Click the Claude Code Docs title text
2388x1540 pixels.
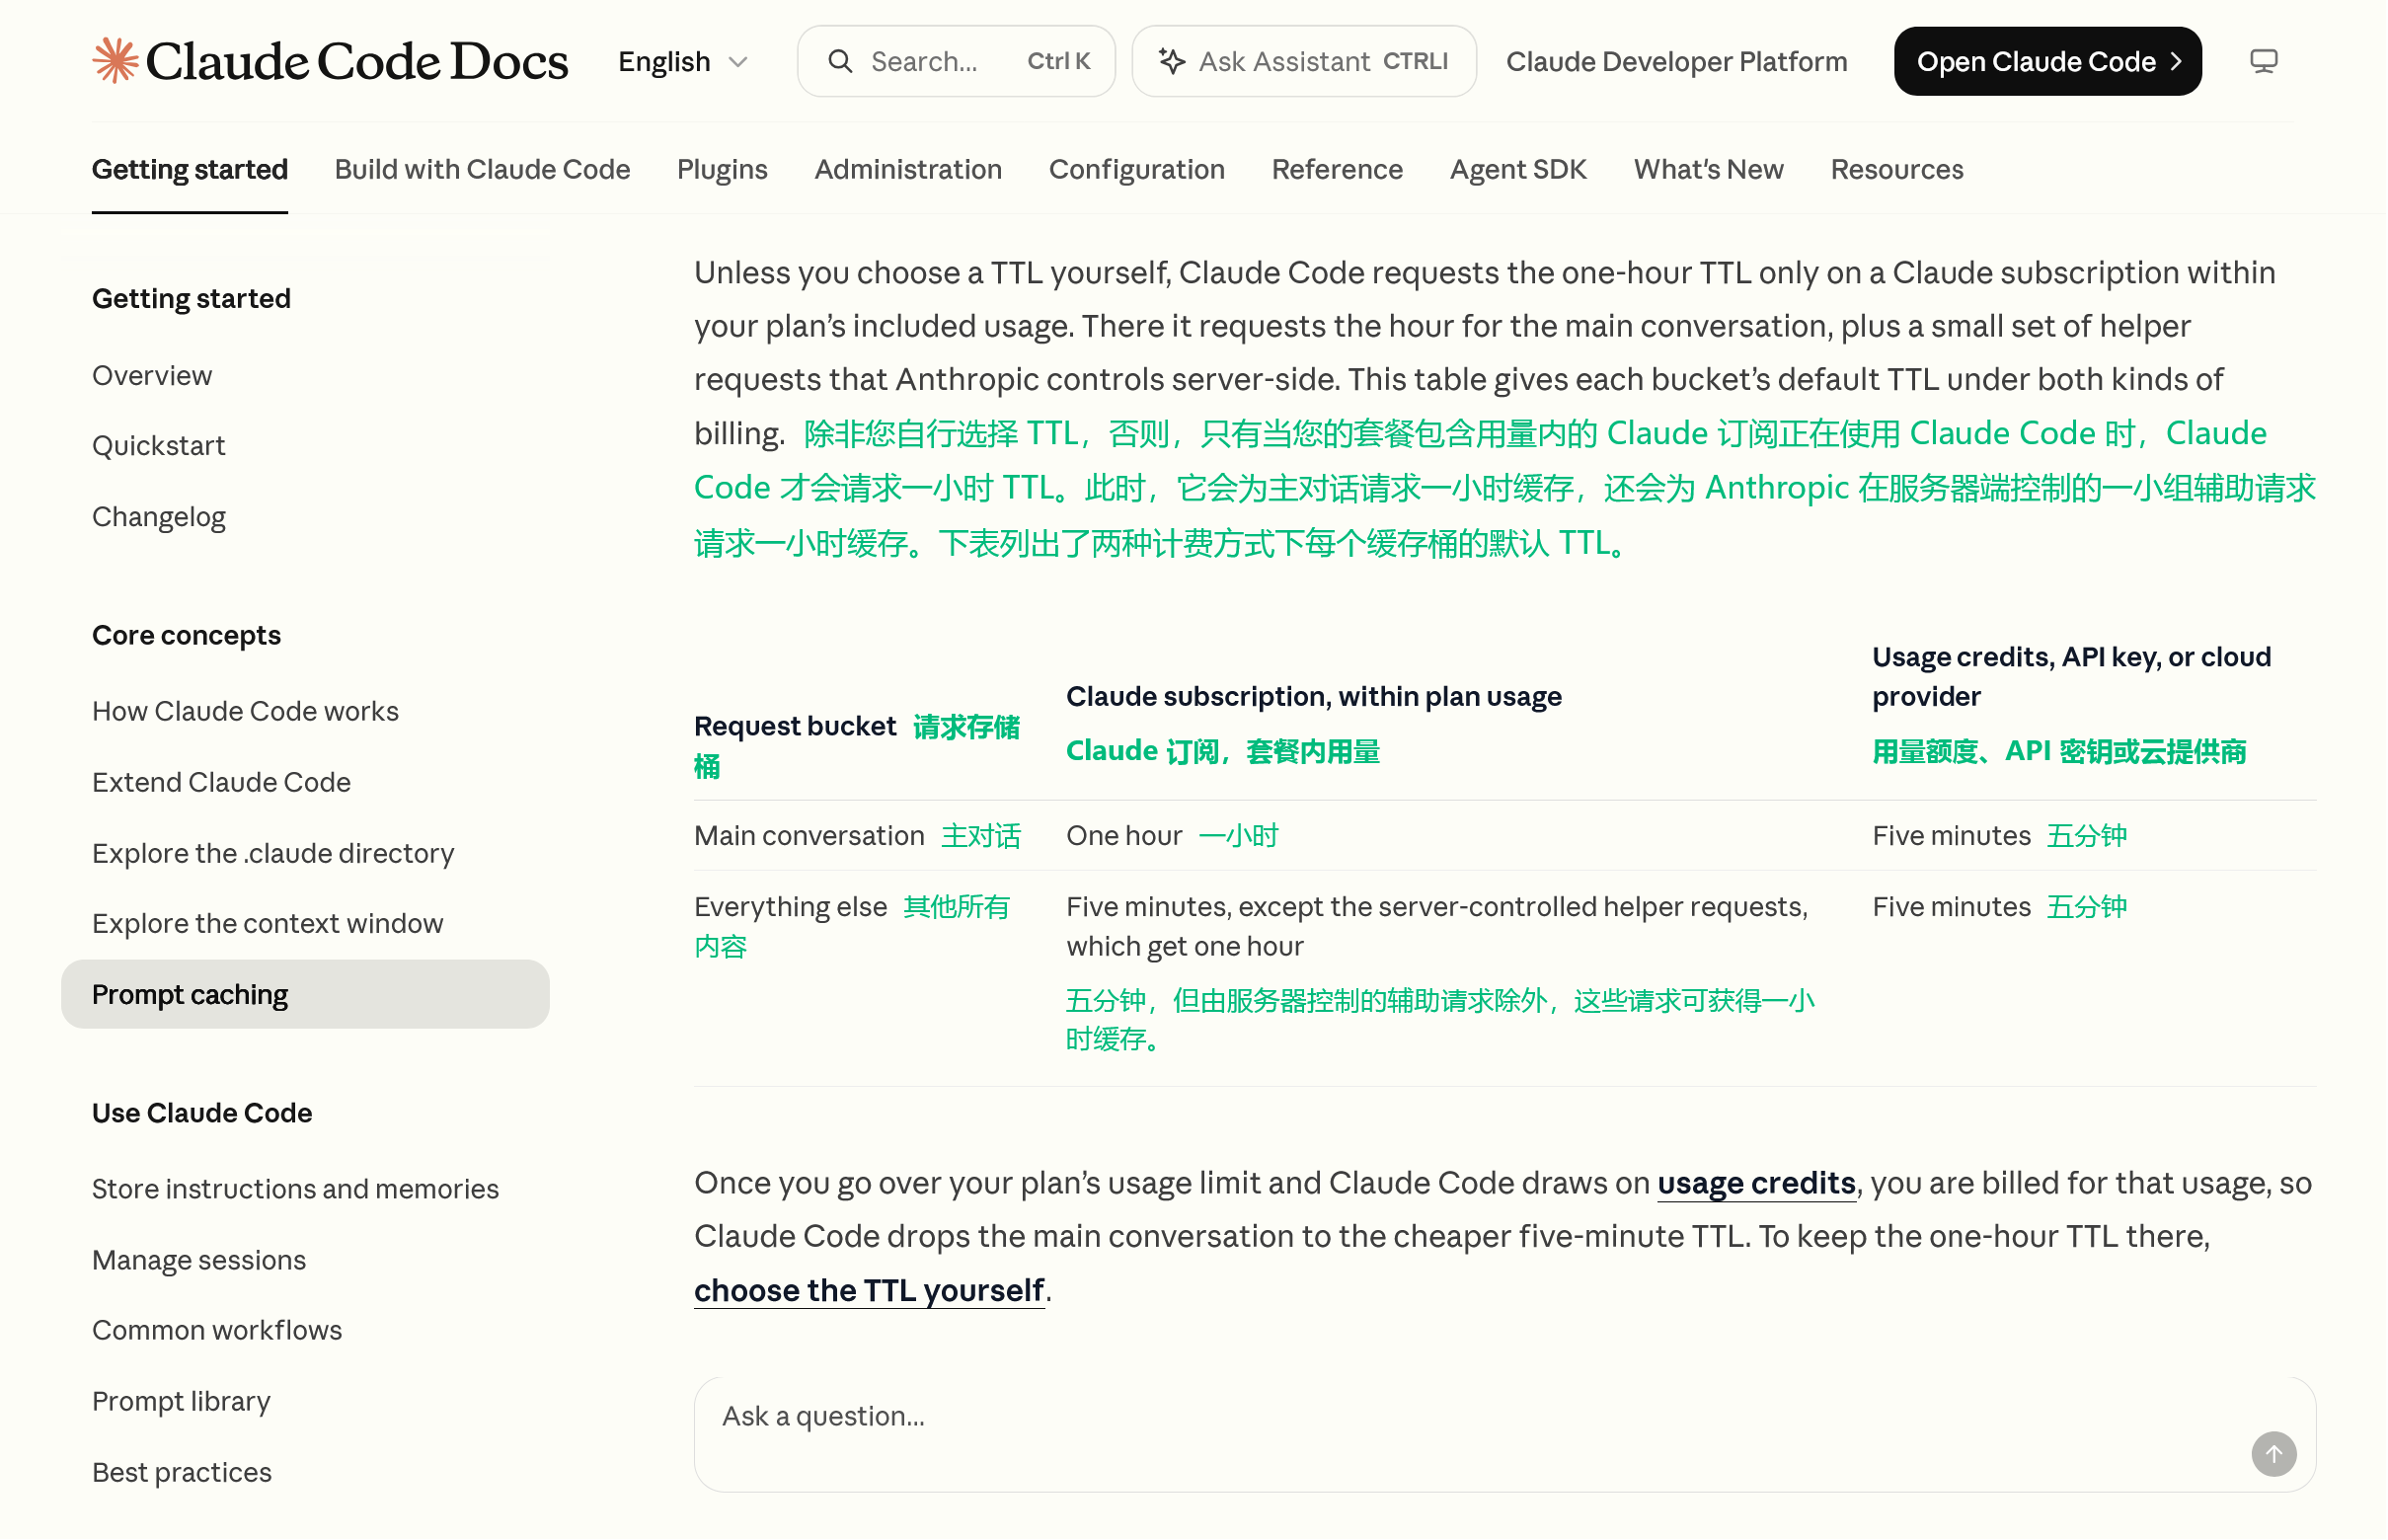(x=357, y=62)
